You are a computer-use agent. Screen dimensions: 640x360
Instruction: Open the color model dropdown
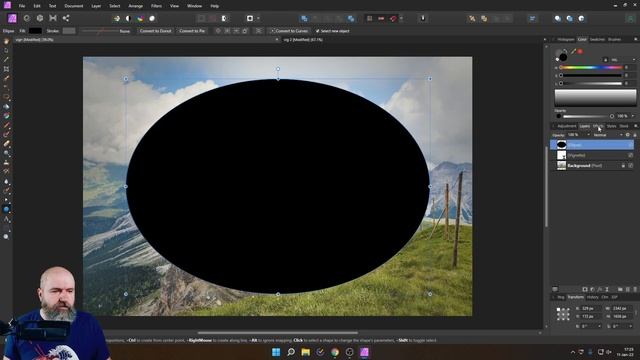[623, 60]
